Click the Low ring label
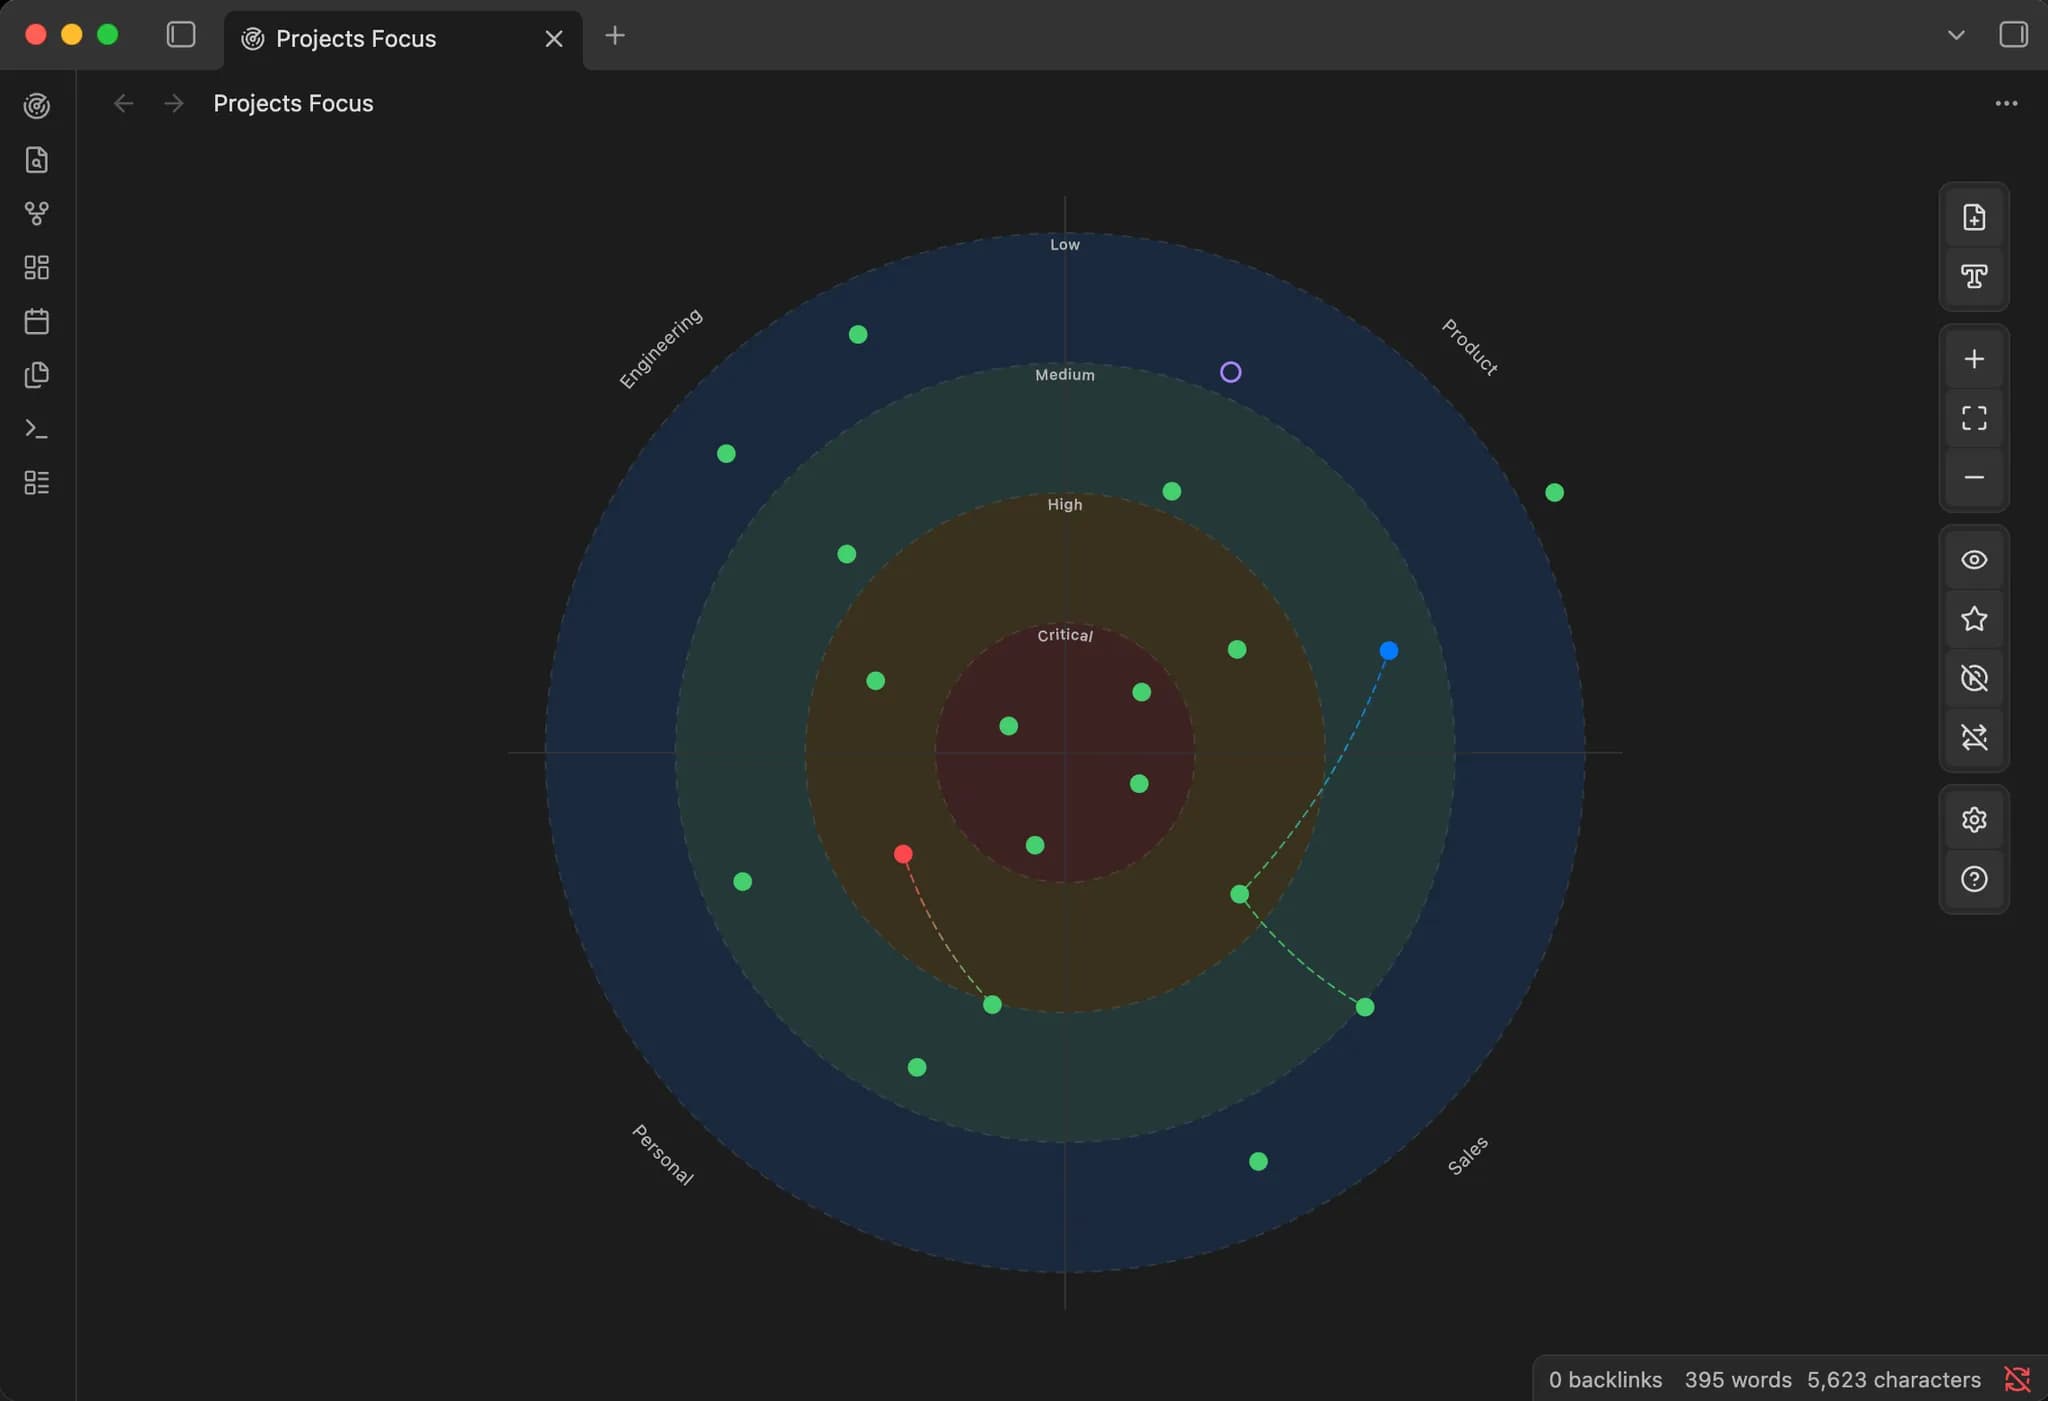2048x1401 pixels. tap(1065, 245)
